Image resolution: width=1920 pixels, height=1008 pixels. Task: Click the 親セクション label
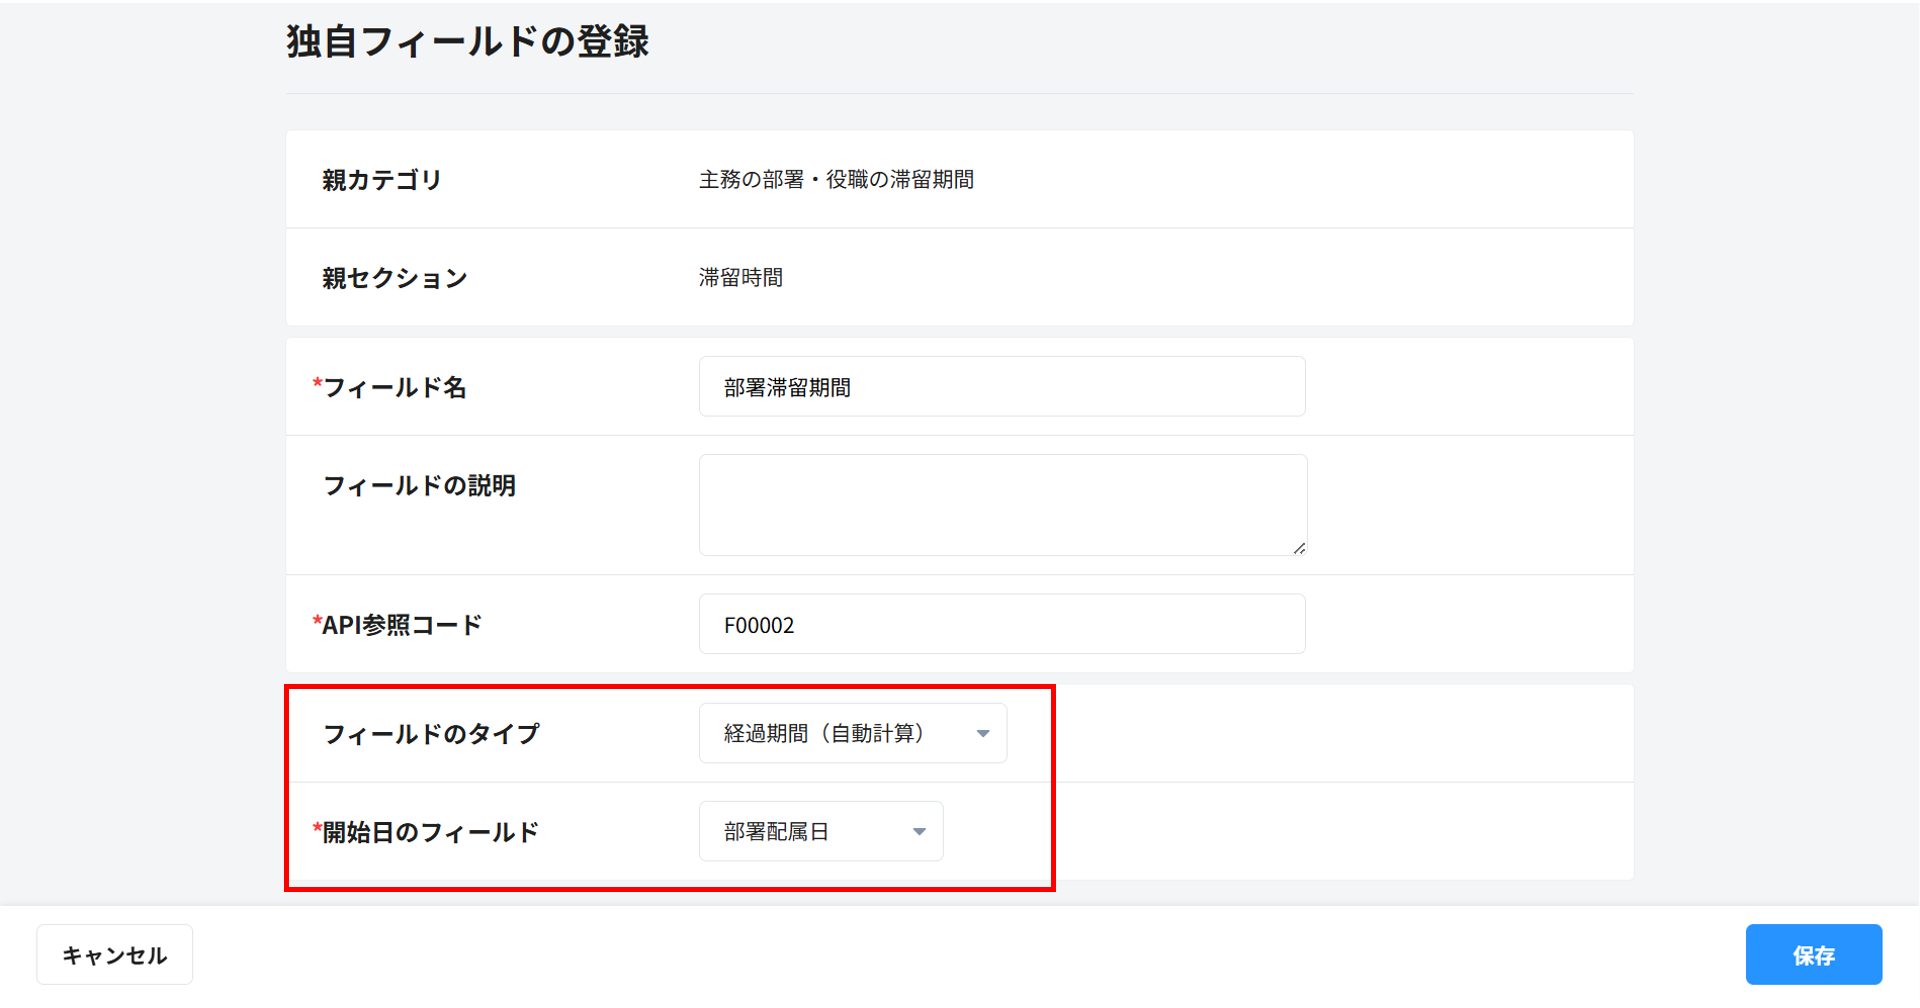[x=395, y=278]
